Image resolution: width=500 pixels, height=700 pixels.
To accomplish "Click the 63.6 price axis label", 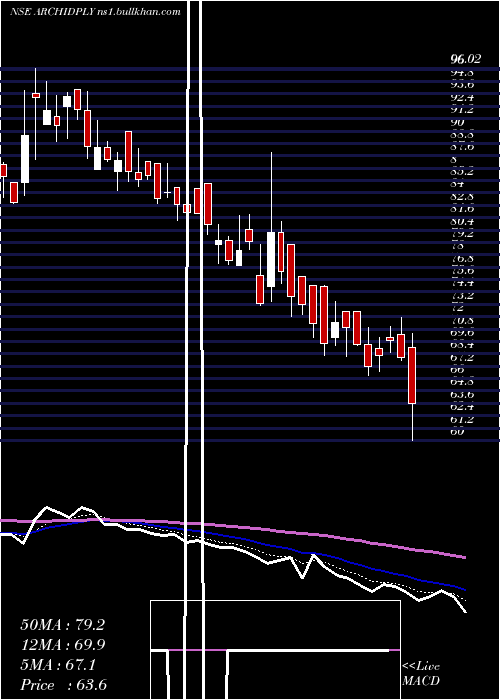I will 462,395.
